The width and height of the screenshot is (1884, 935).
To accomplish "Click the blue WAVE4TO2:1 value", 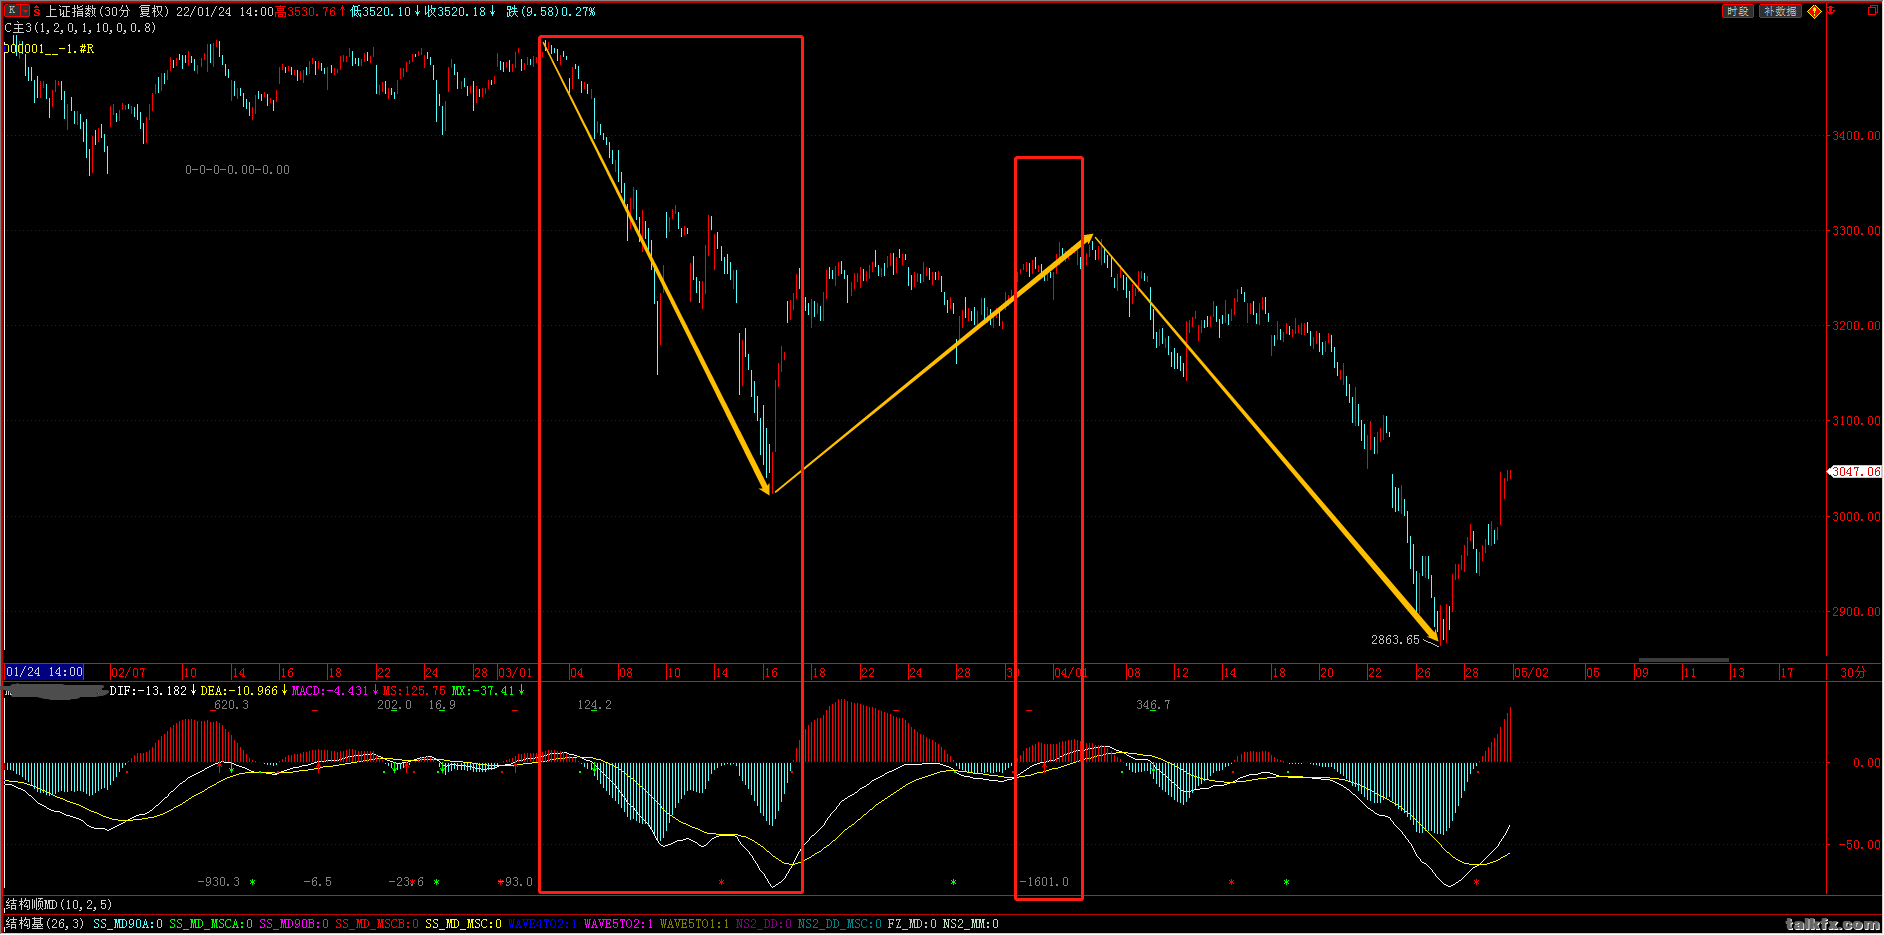I will (x=543, y=924).
